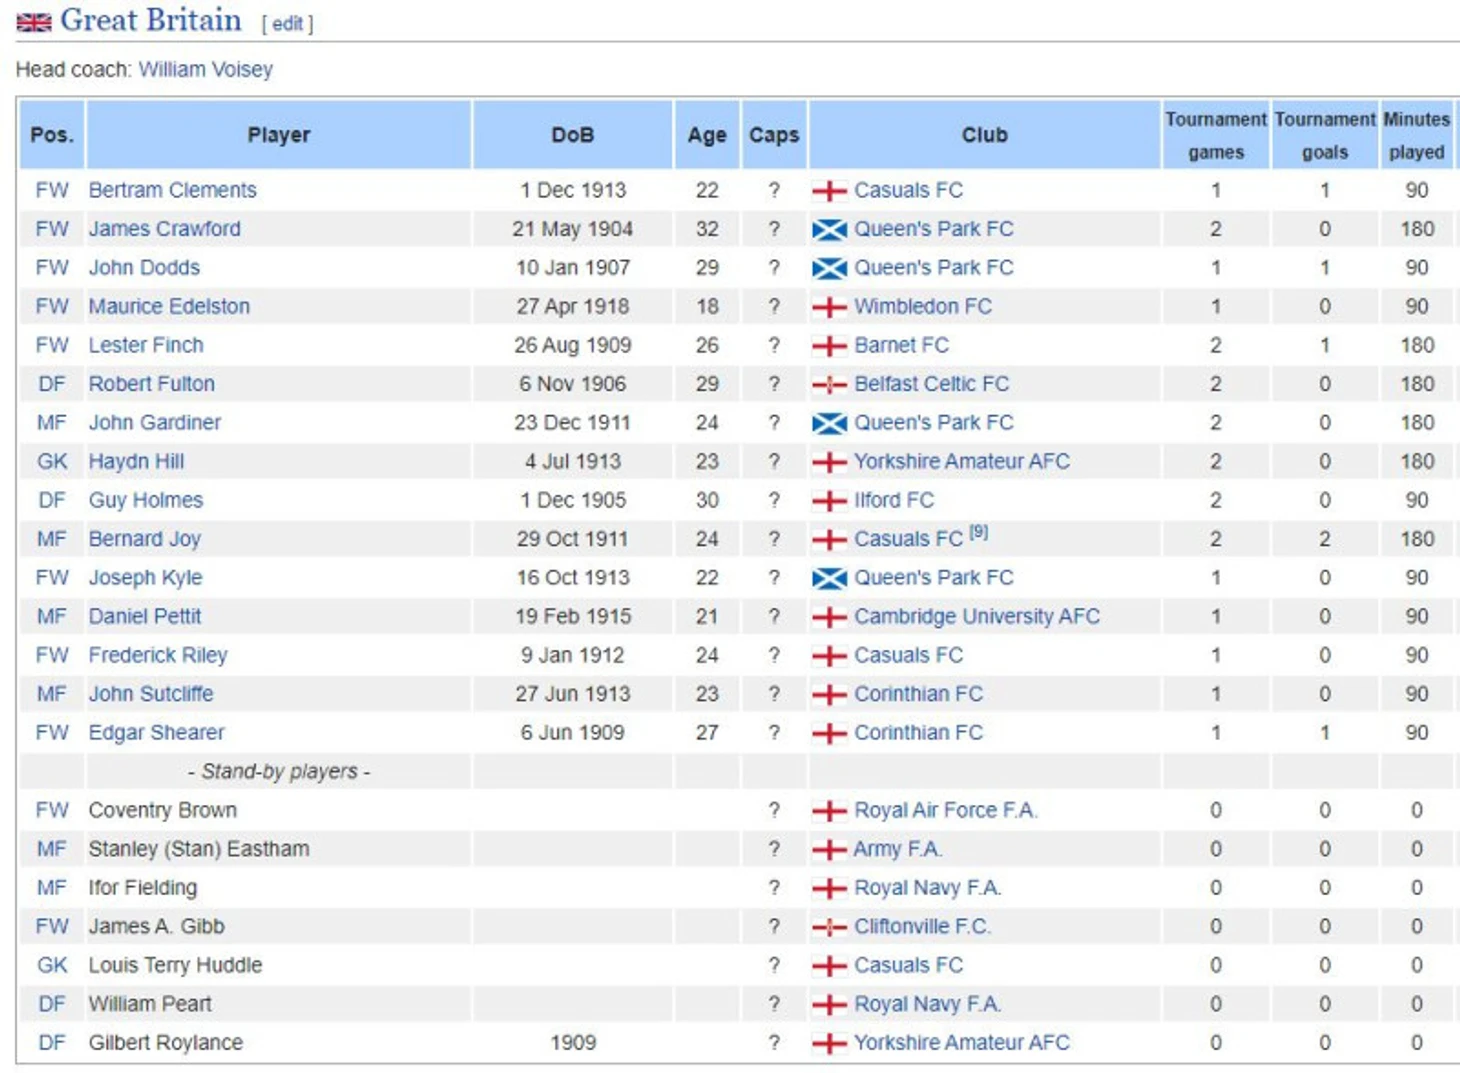Open the Barnet FC club link
Screen dimensions: 1460x1073
pos(901,345)
